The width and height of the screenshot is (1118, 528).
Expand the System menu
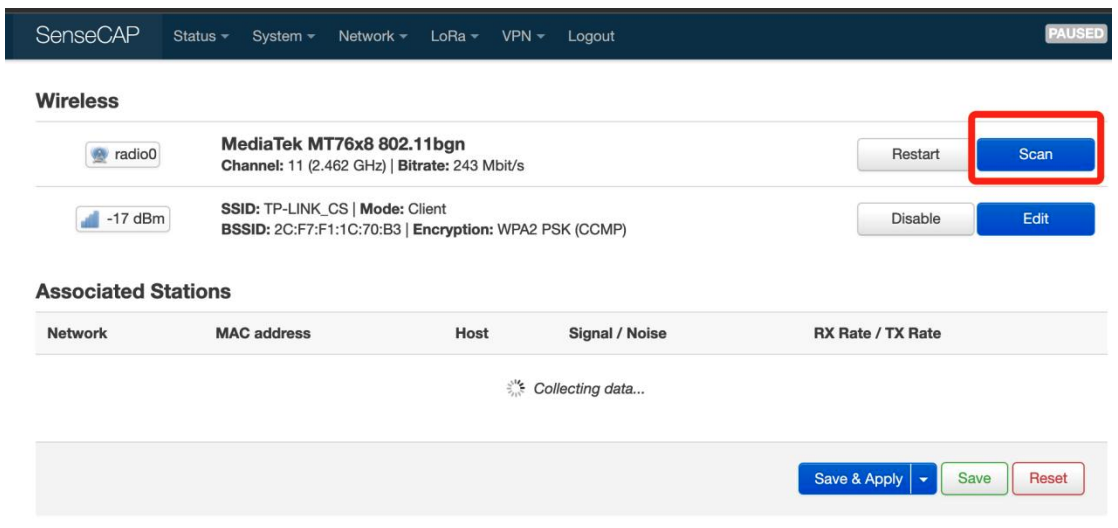pyautogui.click(x=284, y=36)
